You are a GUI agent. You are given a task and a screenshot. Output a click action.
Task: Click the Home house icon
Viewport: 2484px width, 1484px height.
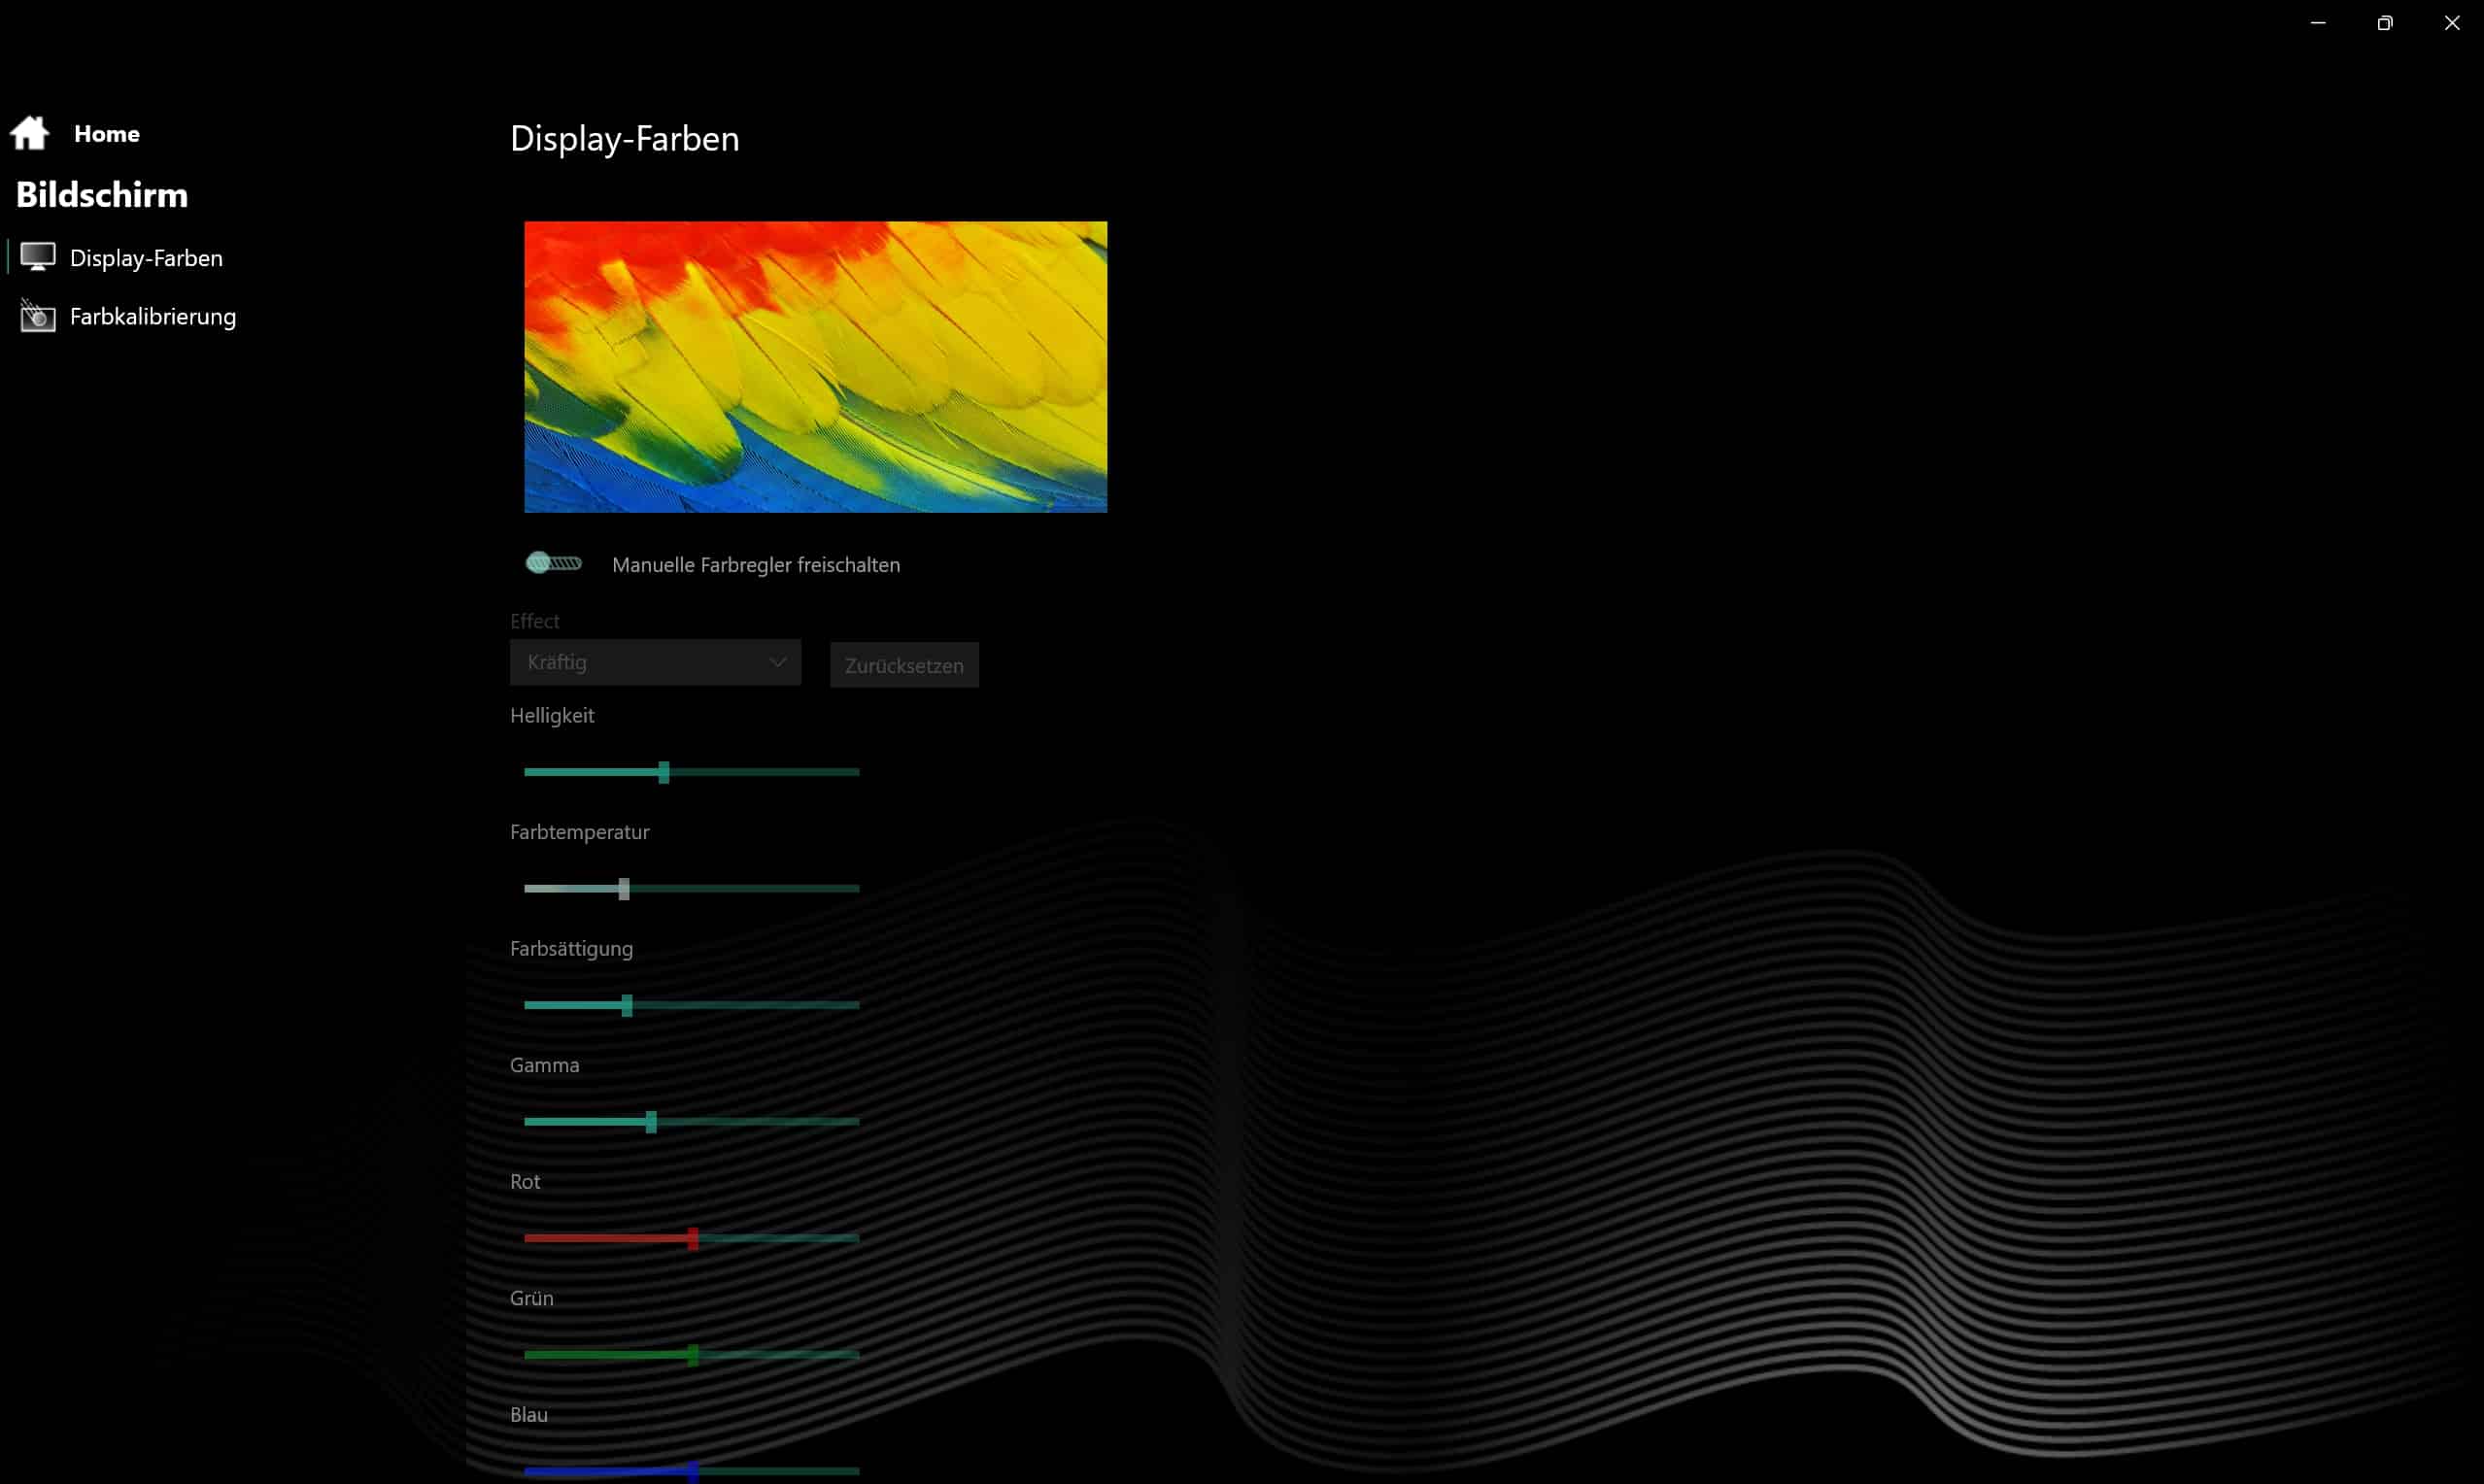[x=30, y=133]
